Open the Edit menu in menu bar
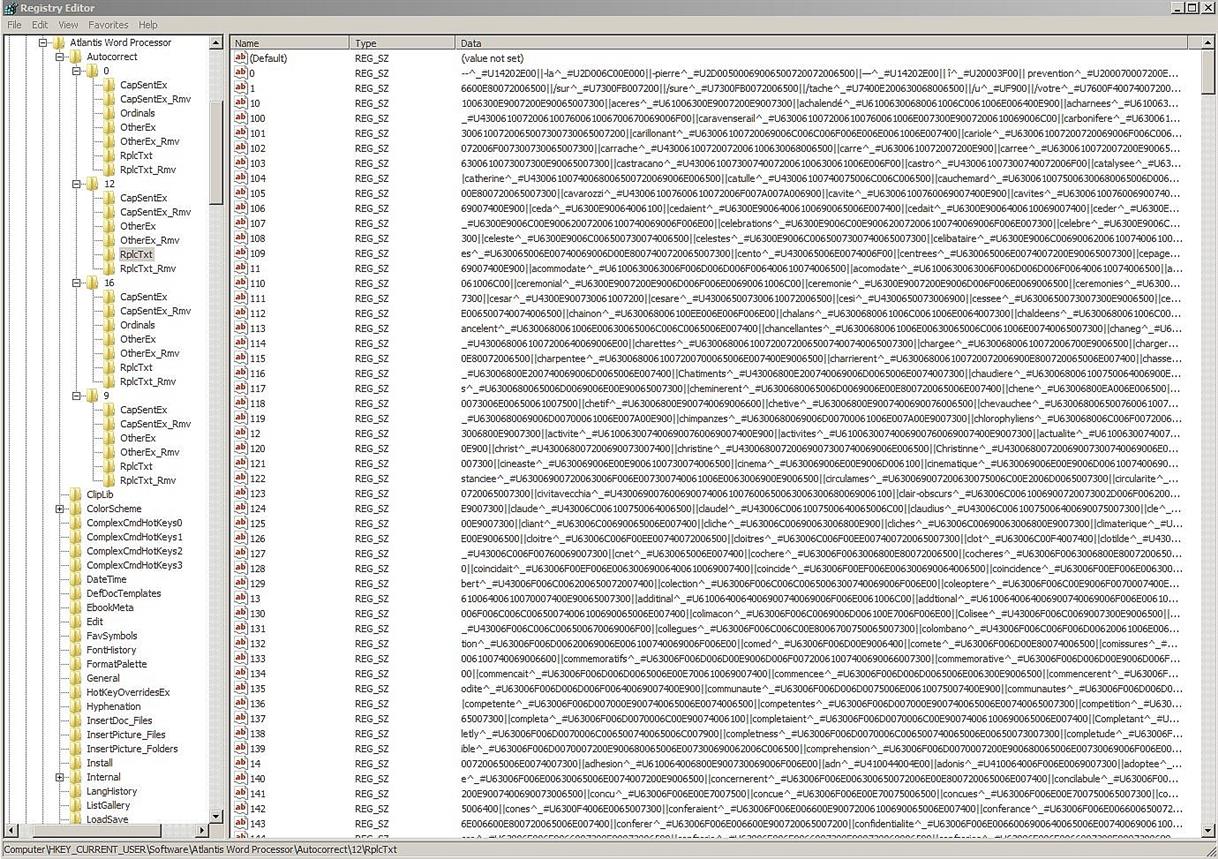This screenshot has width=1218, height=859. pos(40,24)
